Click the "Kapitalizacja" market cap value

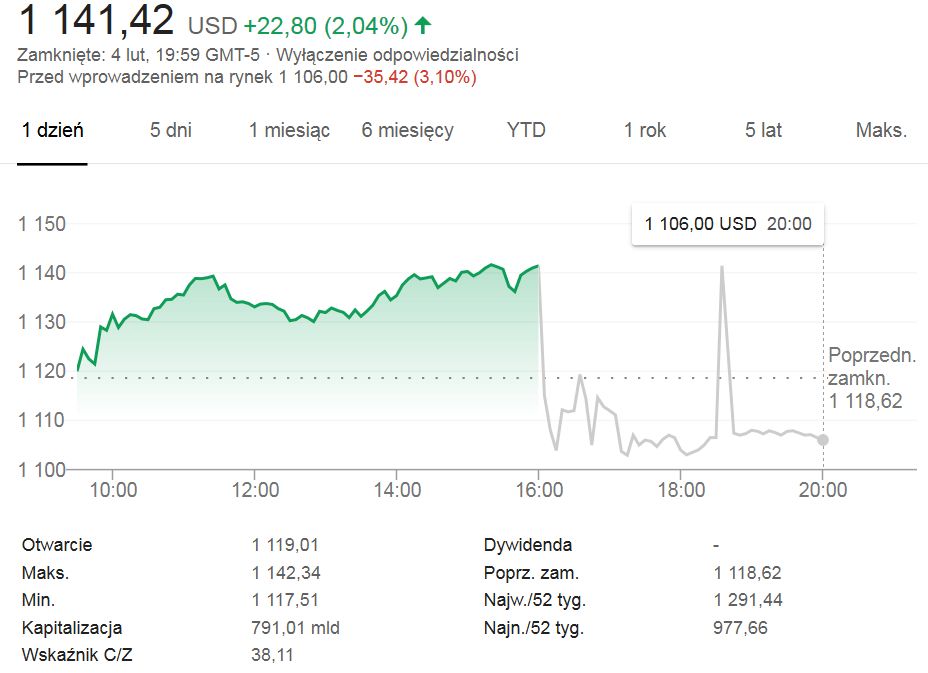point(296,628)
